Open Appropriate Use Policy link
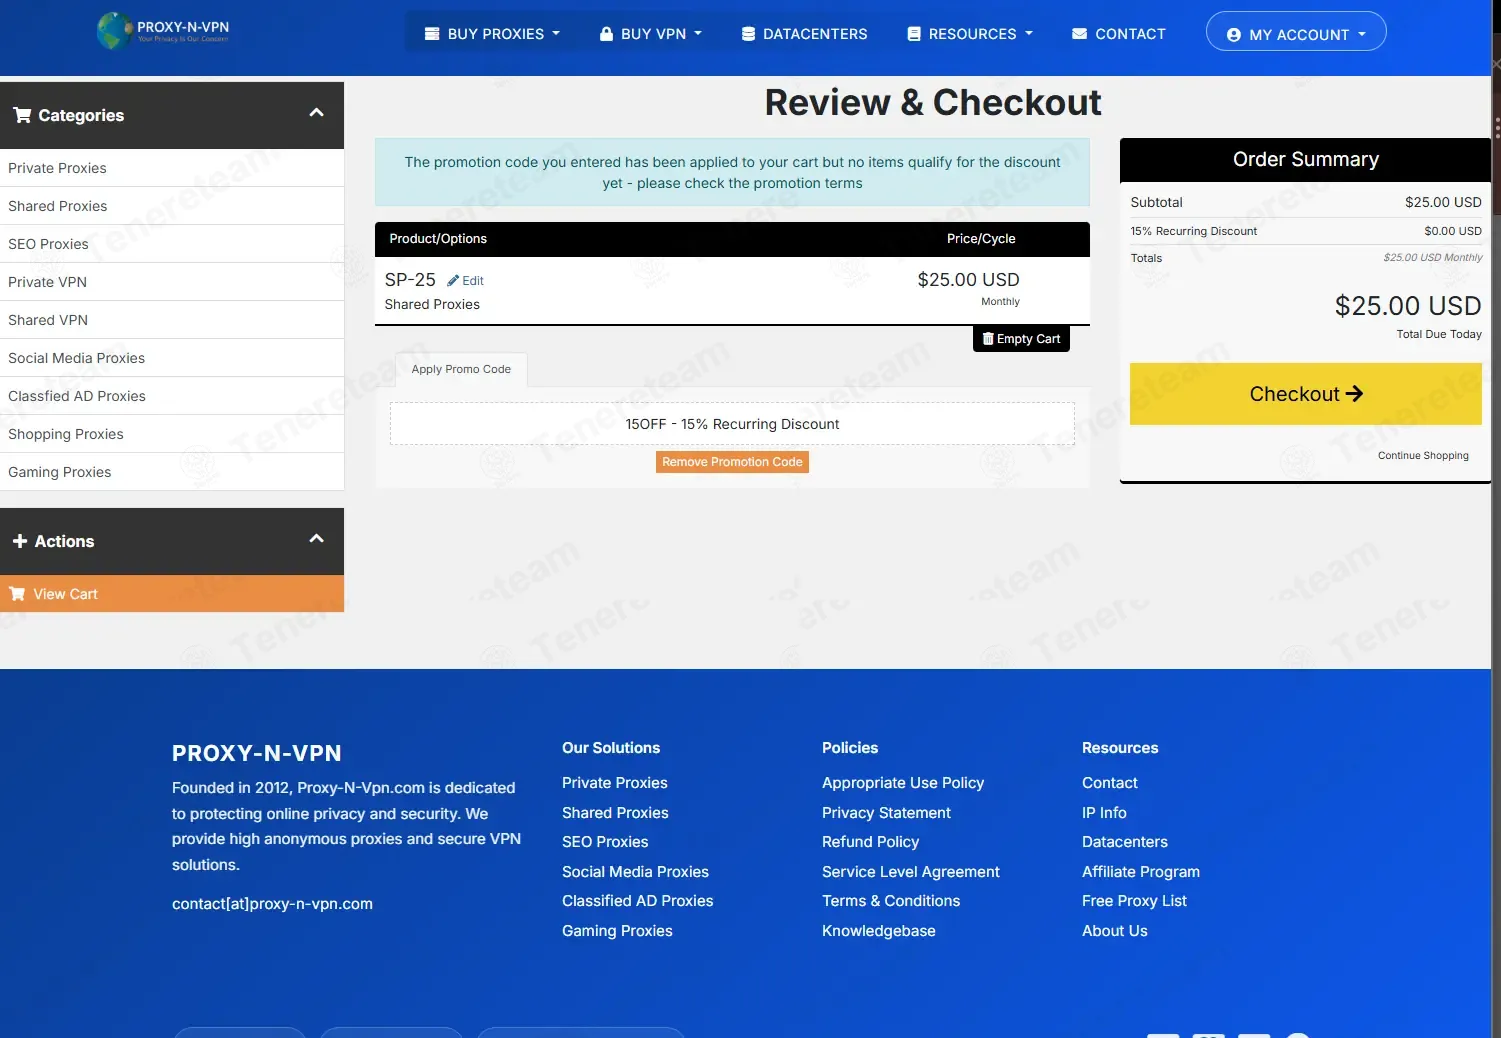 coord(903,783)
